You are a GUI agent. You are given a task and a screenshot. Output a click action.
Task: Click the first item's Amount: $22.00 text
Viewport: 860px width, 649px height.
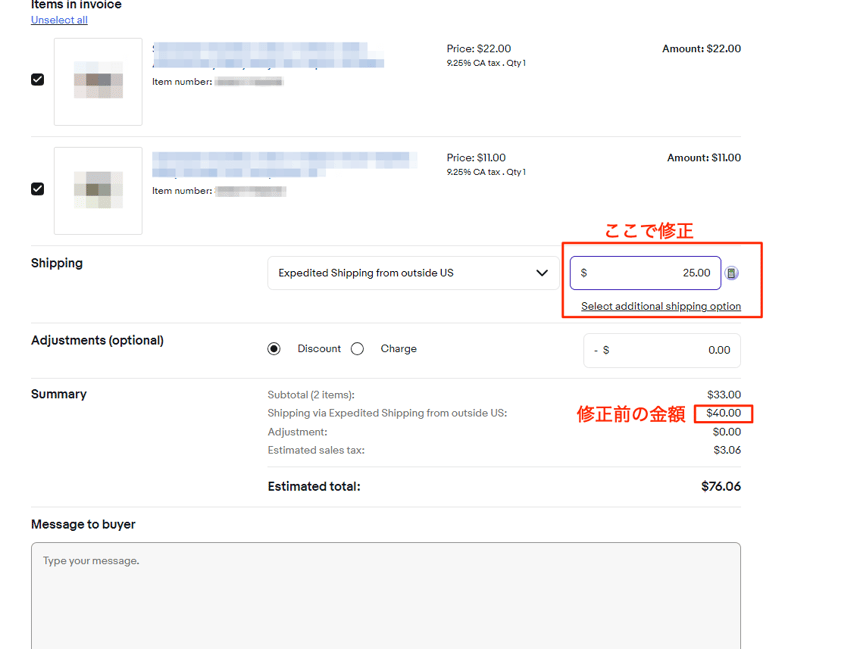[701, 49]
